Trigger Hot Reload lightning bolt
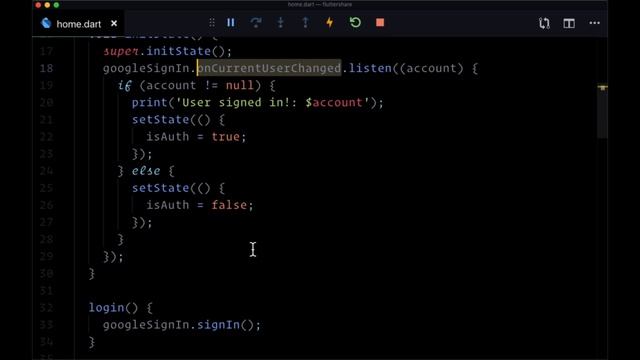 tap(330, 22)
